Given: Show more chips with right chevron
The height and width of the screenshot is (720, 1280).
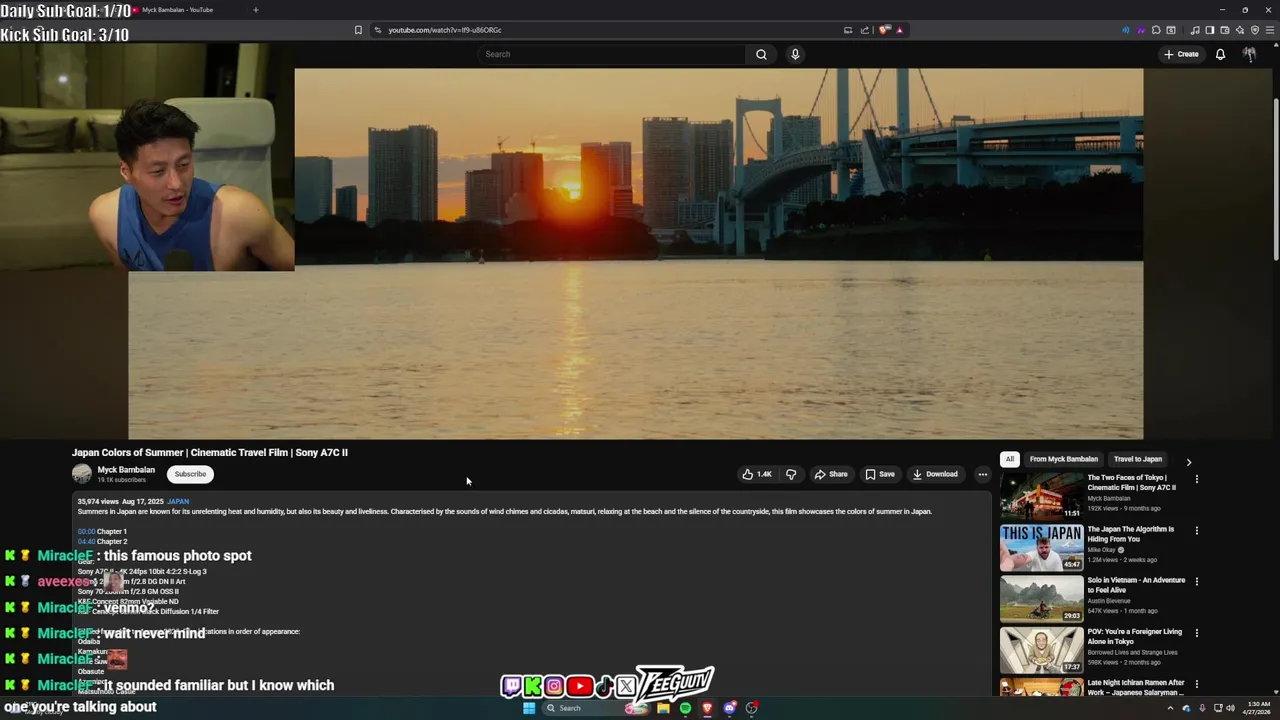Looking at the screenshot, I should pyautogui.click(x=1189, y=462).
